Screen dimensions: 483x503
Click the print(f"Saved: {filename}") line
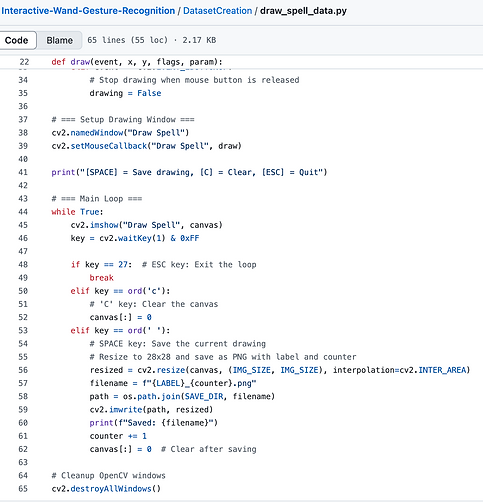tap(153, 423)
